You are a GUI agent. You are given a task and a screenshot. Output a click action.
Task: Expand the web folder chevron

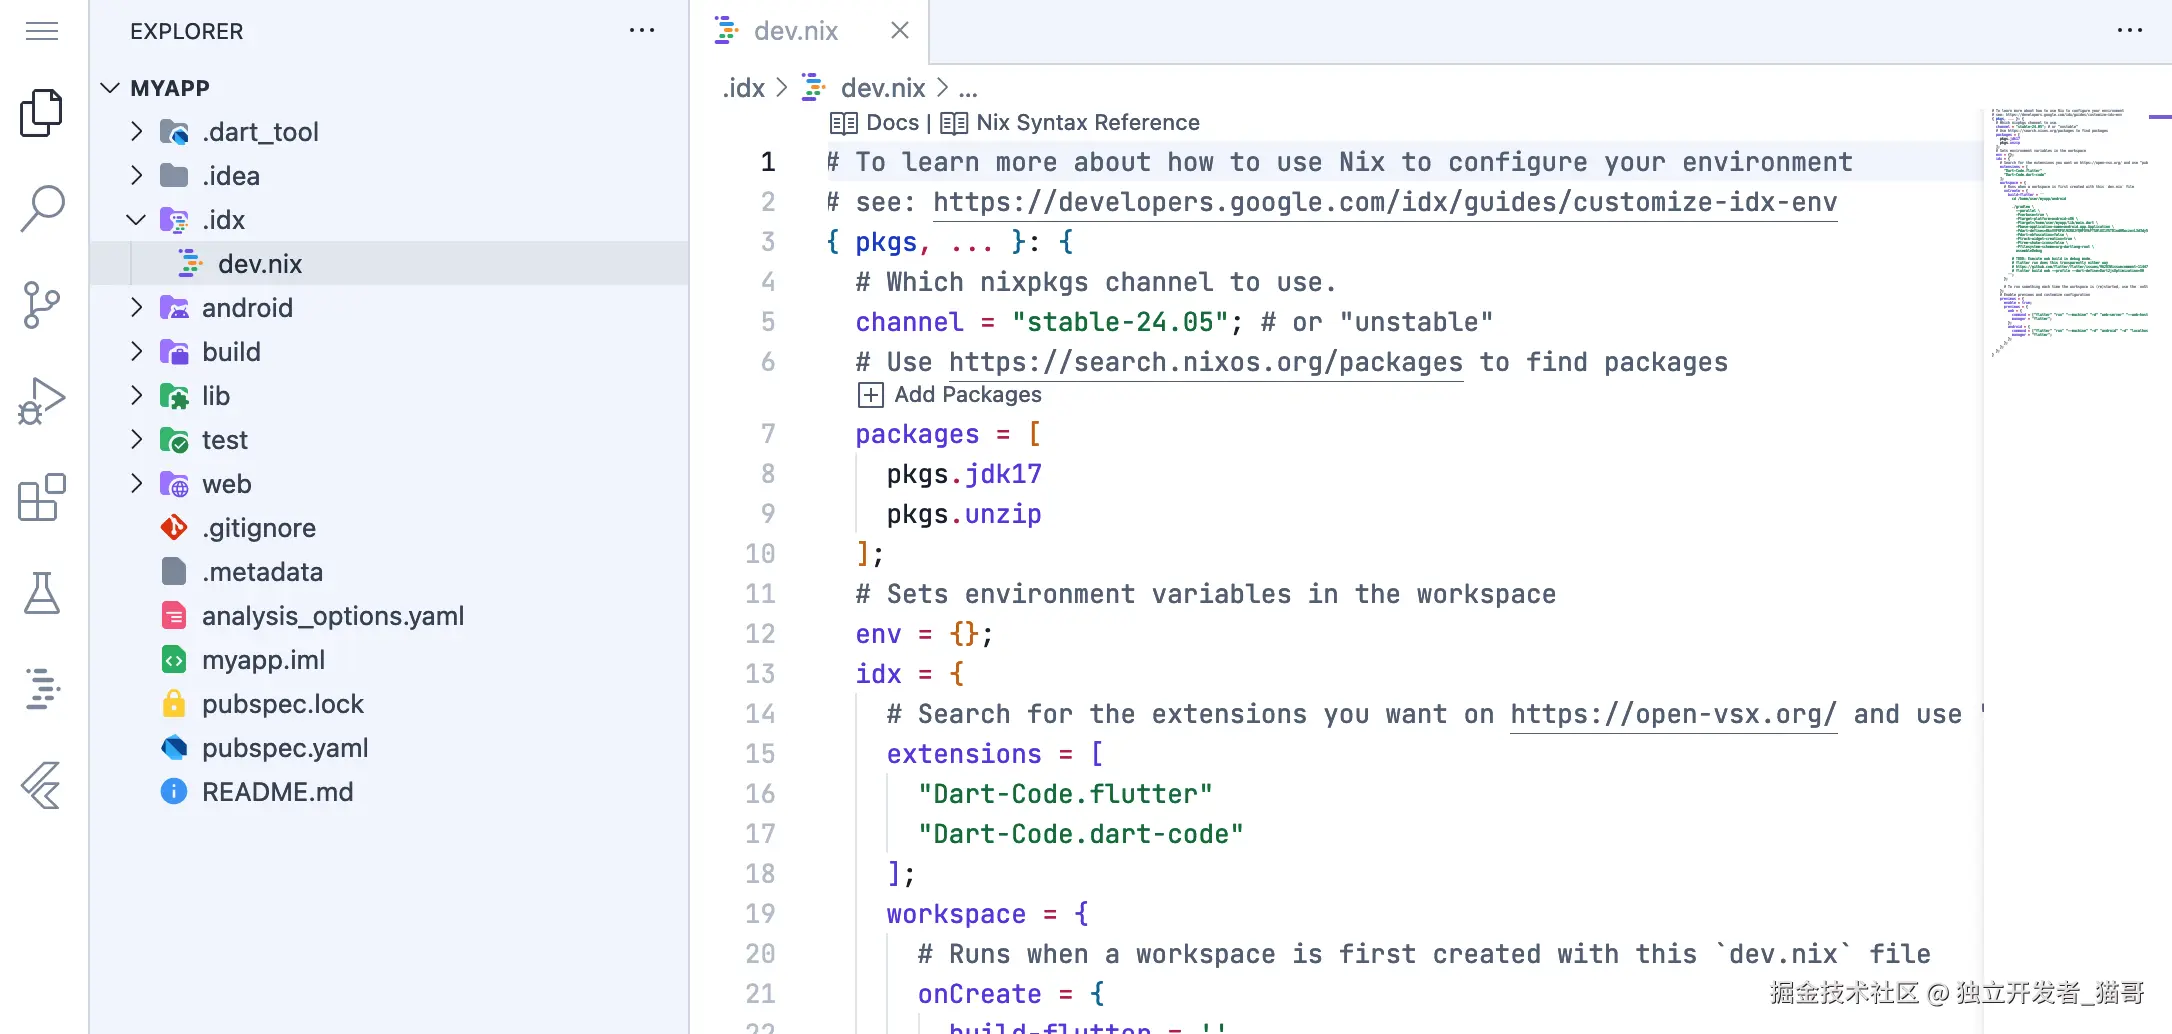tap(137, 484)
